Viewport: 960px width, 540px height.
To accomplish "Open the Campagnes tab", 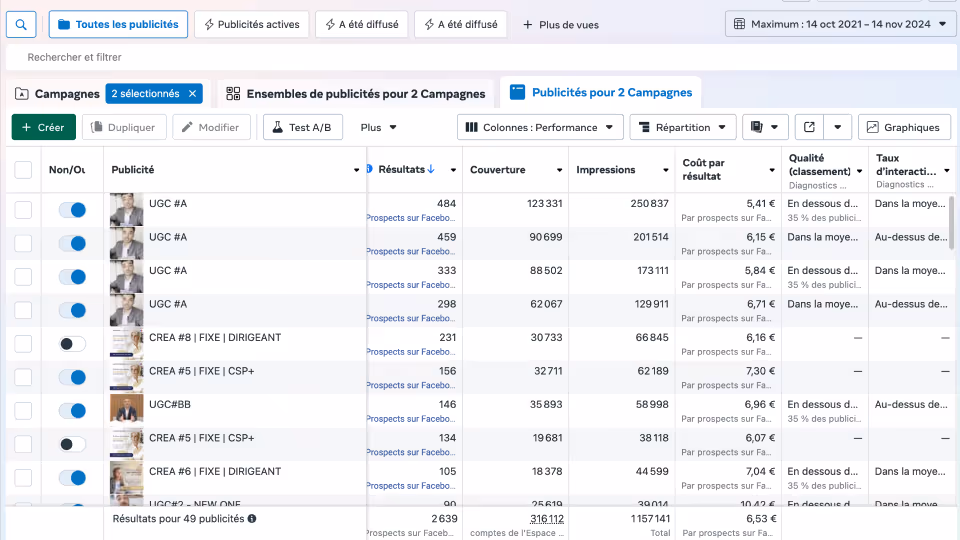I will [x=57, y=94].
